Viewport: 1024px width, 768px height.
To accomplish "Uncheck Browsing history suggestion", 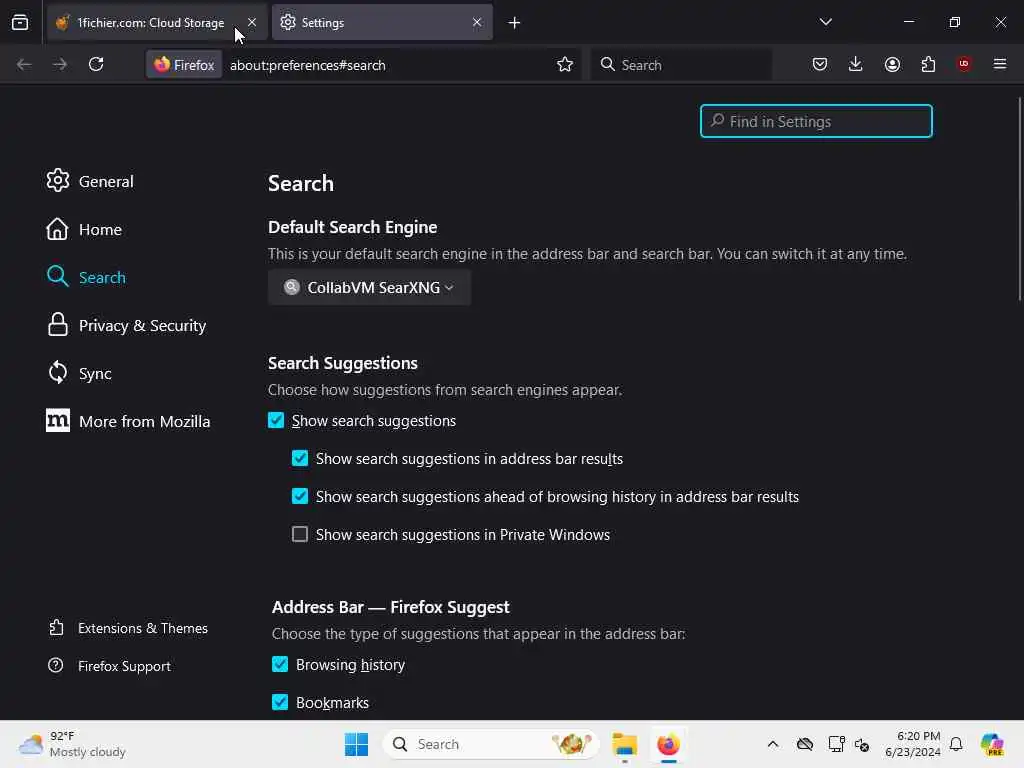I will pos(280,664).
